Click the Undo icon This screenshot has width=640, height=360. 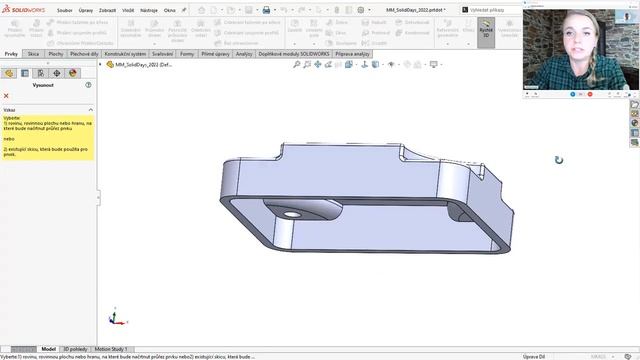point(284,10)
